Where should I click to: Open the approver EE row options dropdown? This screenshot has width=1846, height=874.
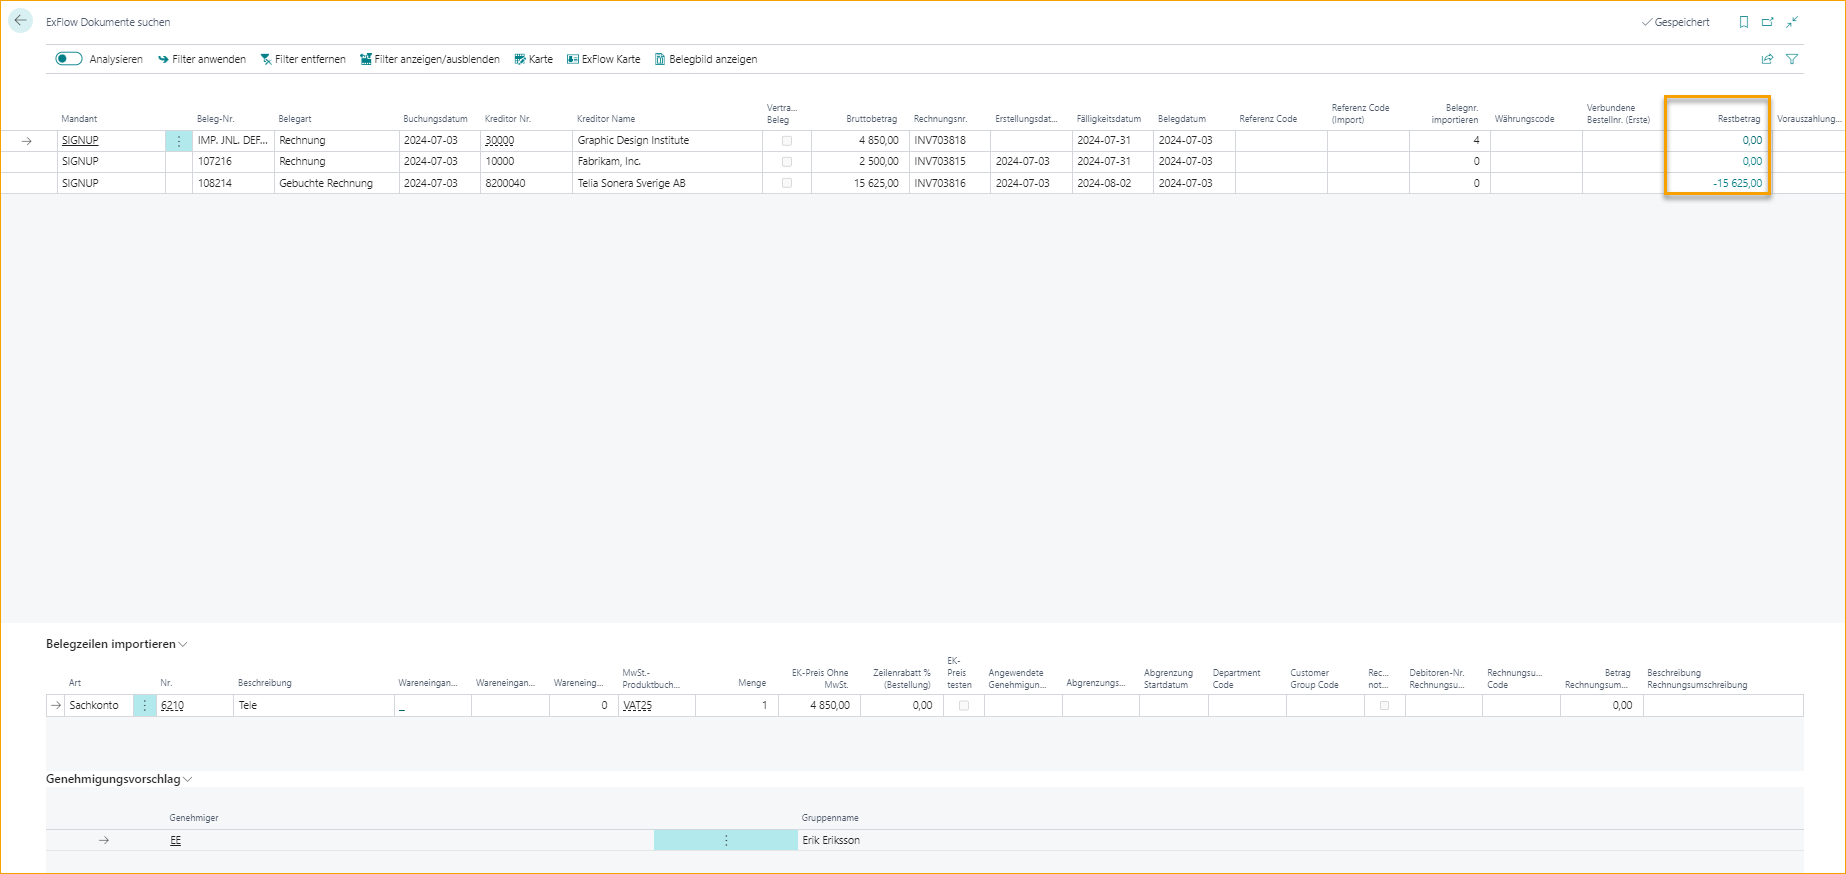coord(726,841)
